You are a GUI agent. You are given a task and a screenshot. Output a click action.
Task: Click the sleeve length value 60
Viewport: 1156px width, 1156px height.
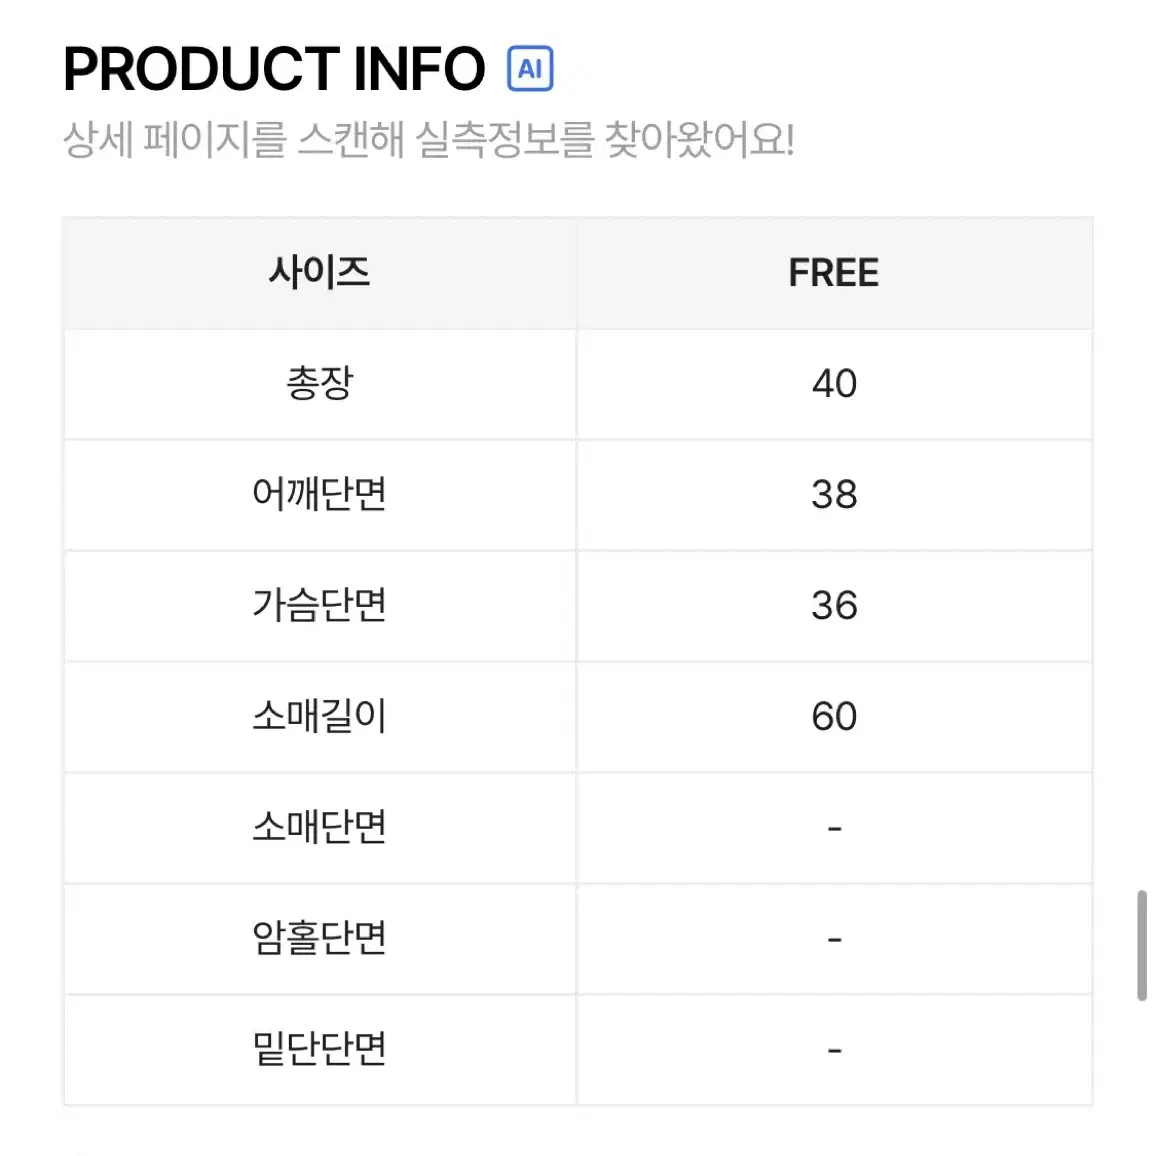pos(835,716)
